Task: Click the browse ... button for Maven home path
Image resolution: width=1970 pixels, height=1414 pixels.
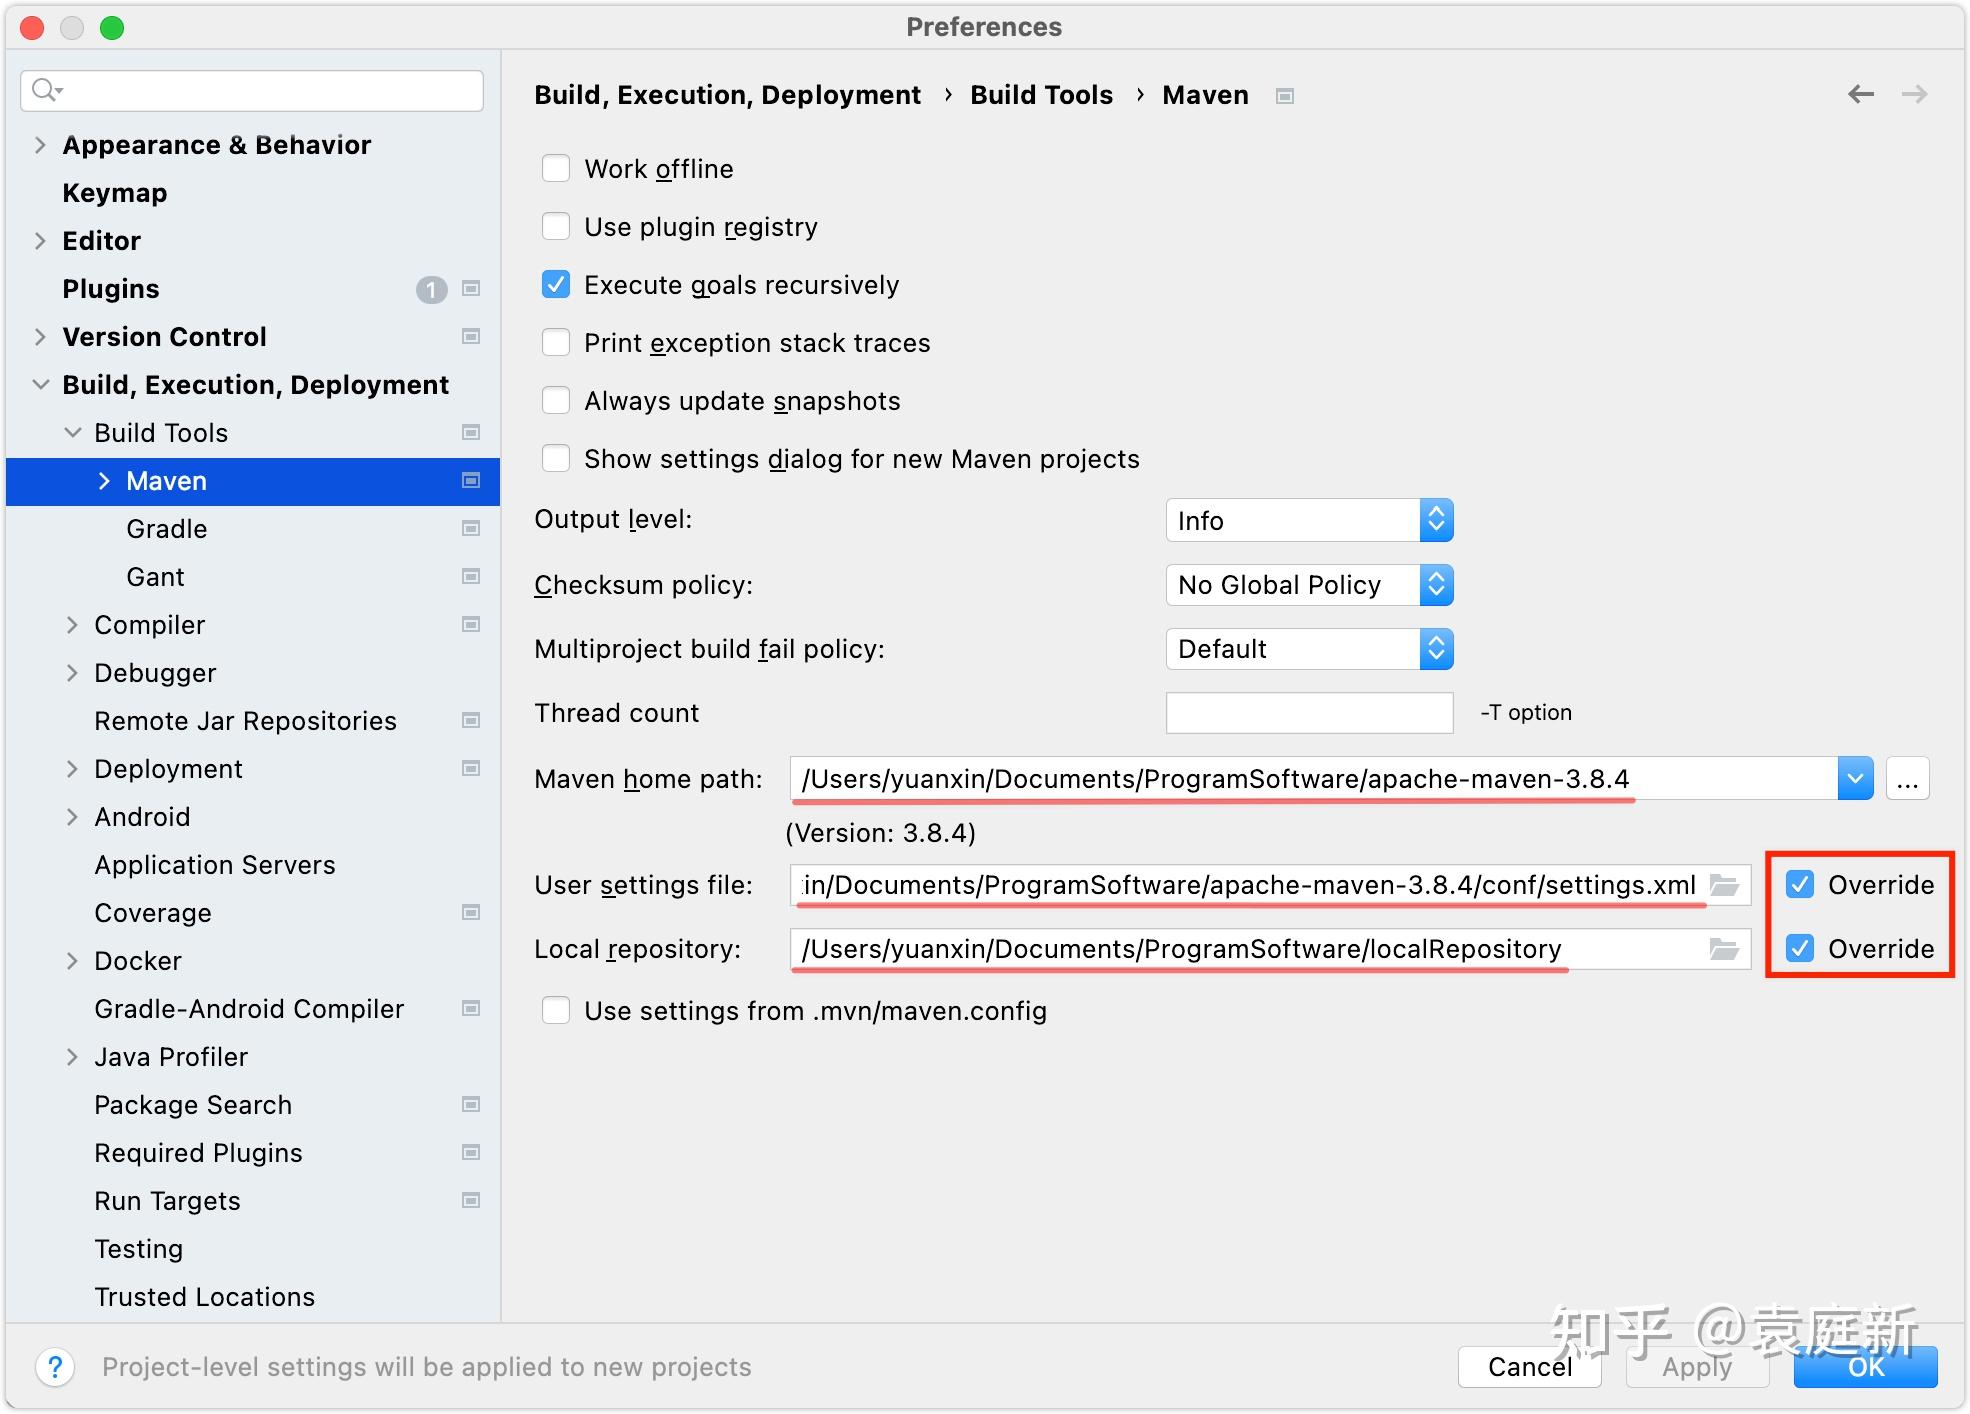Action: click(1908, 779)
